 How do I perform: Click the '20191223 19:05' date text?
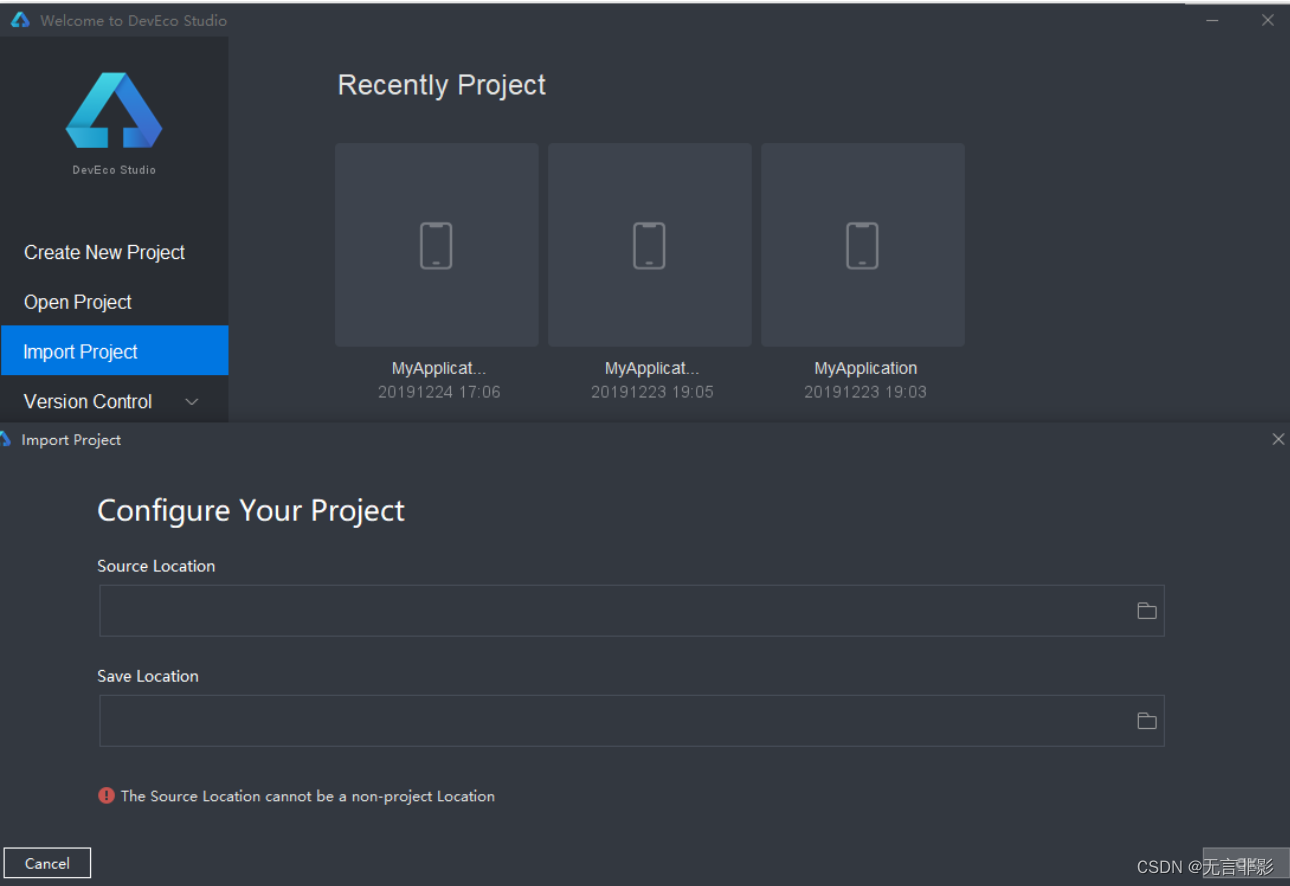tap(652, 392)
